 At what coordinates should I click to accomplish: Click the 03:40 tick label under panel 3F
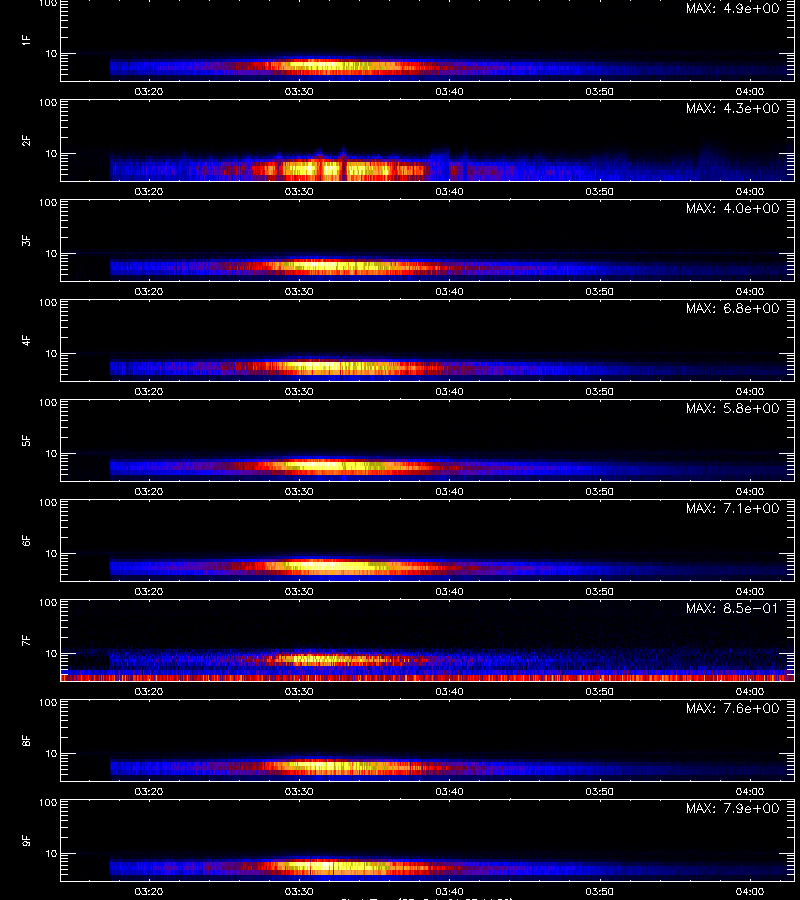coord(449,291)
